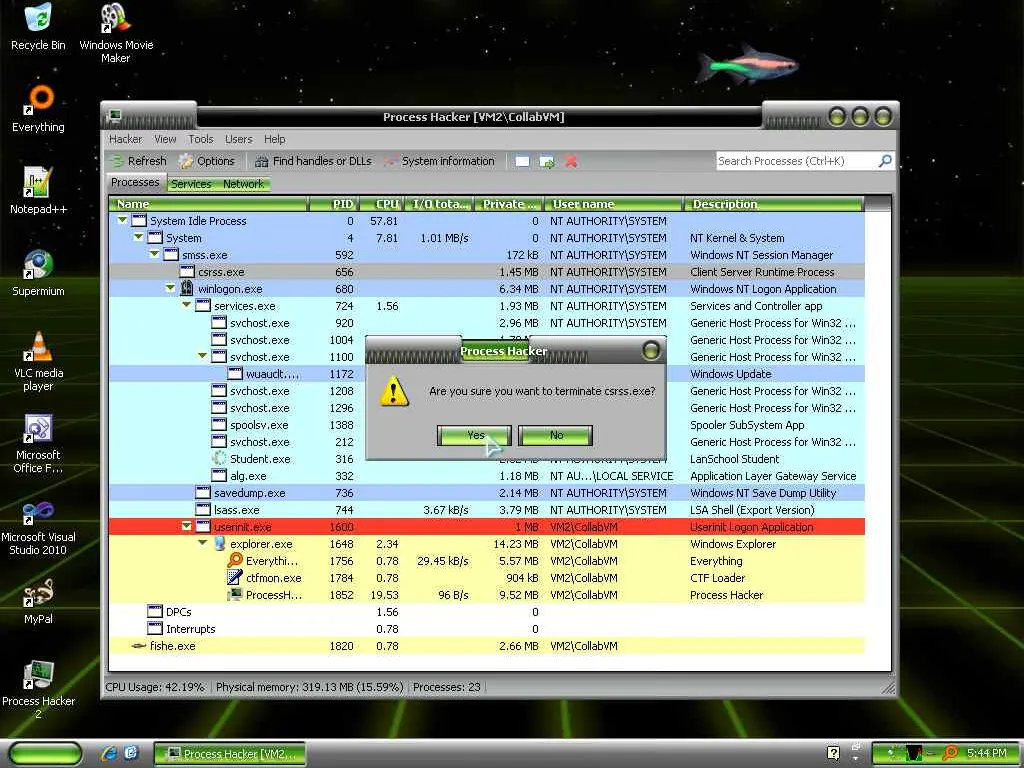
Task: Cancel termination with the No button
Action: (x=556, y=435)
